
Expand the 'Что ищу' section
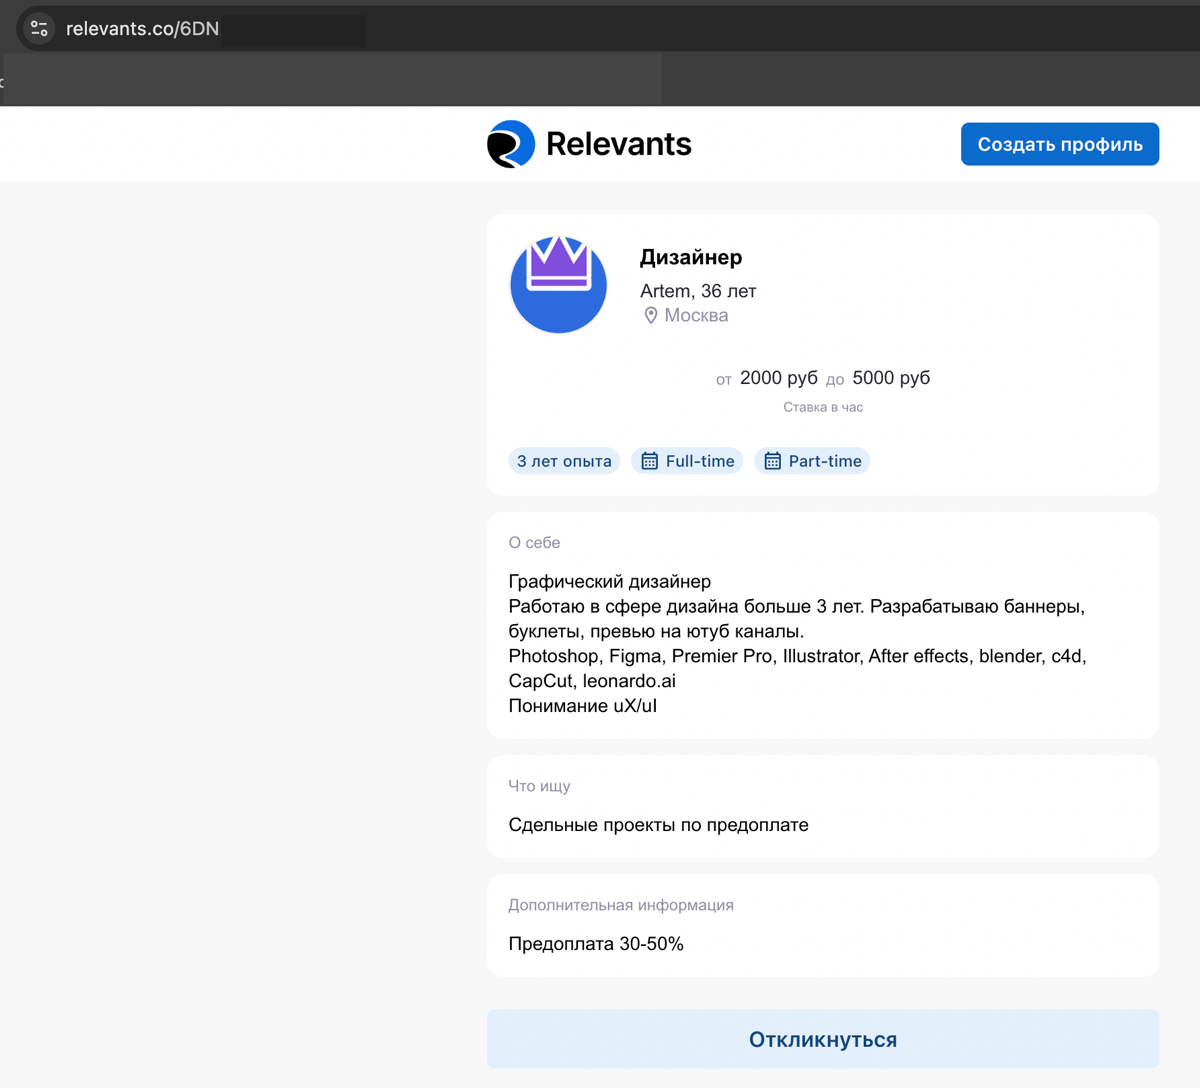[822, 806]
